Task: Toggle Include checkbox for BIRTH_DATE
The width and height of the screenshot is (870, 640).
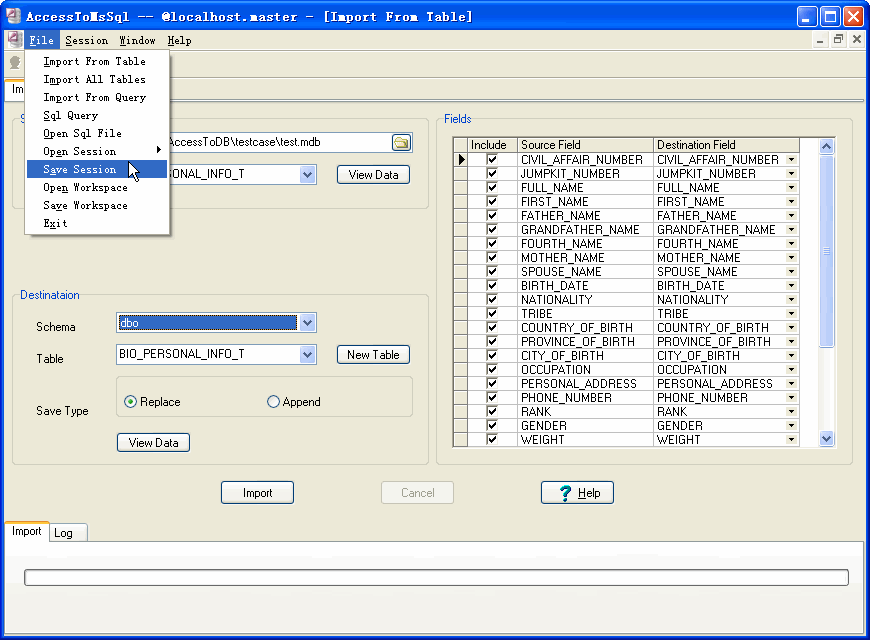Action: coord(492,285)
